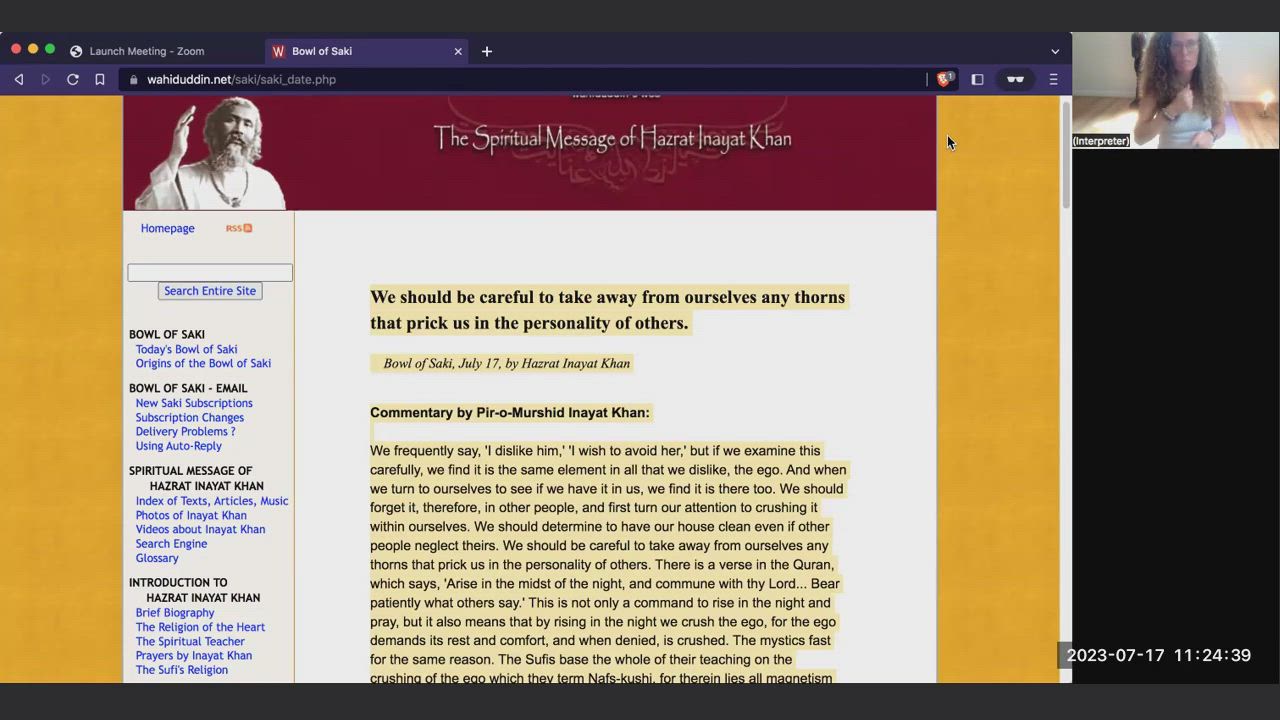The height and width of the screenshot is (720, 1280).
Task: Click the bookmark icon in toolbar
Action: coord(100,80)
